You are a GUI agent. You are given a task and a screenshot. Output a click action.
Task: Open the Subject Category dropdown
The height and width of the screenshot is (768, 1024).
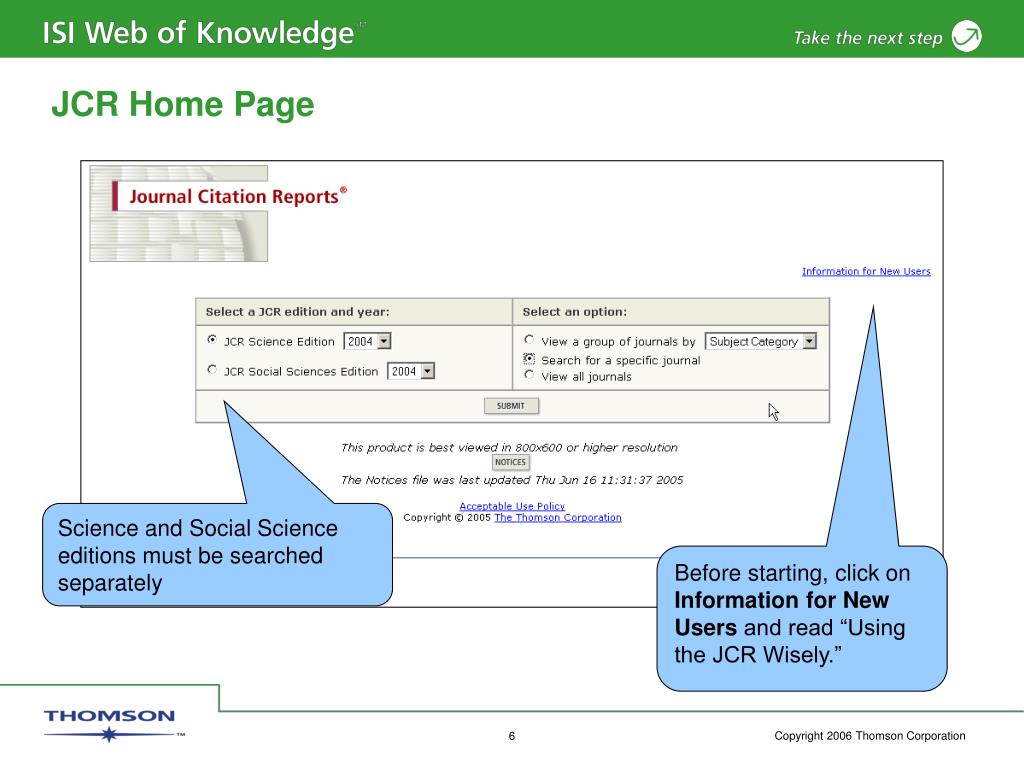pos(761,341)
